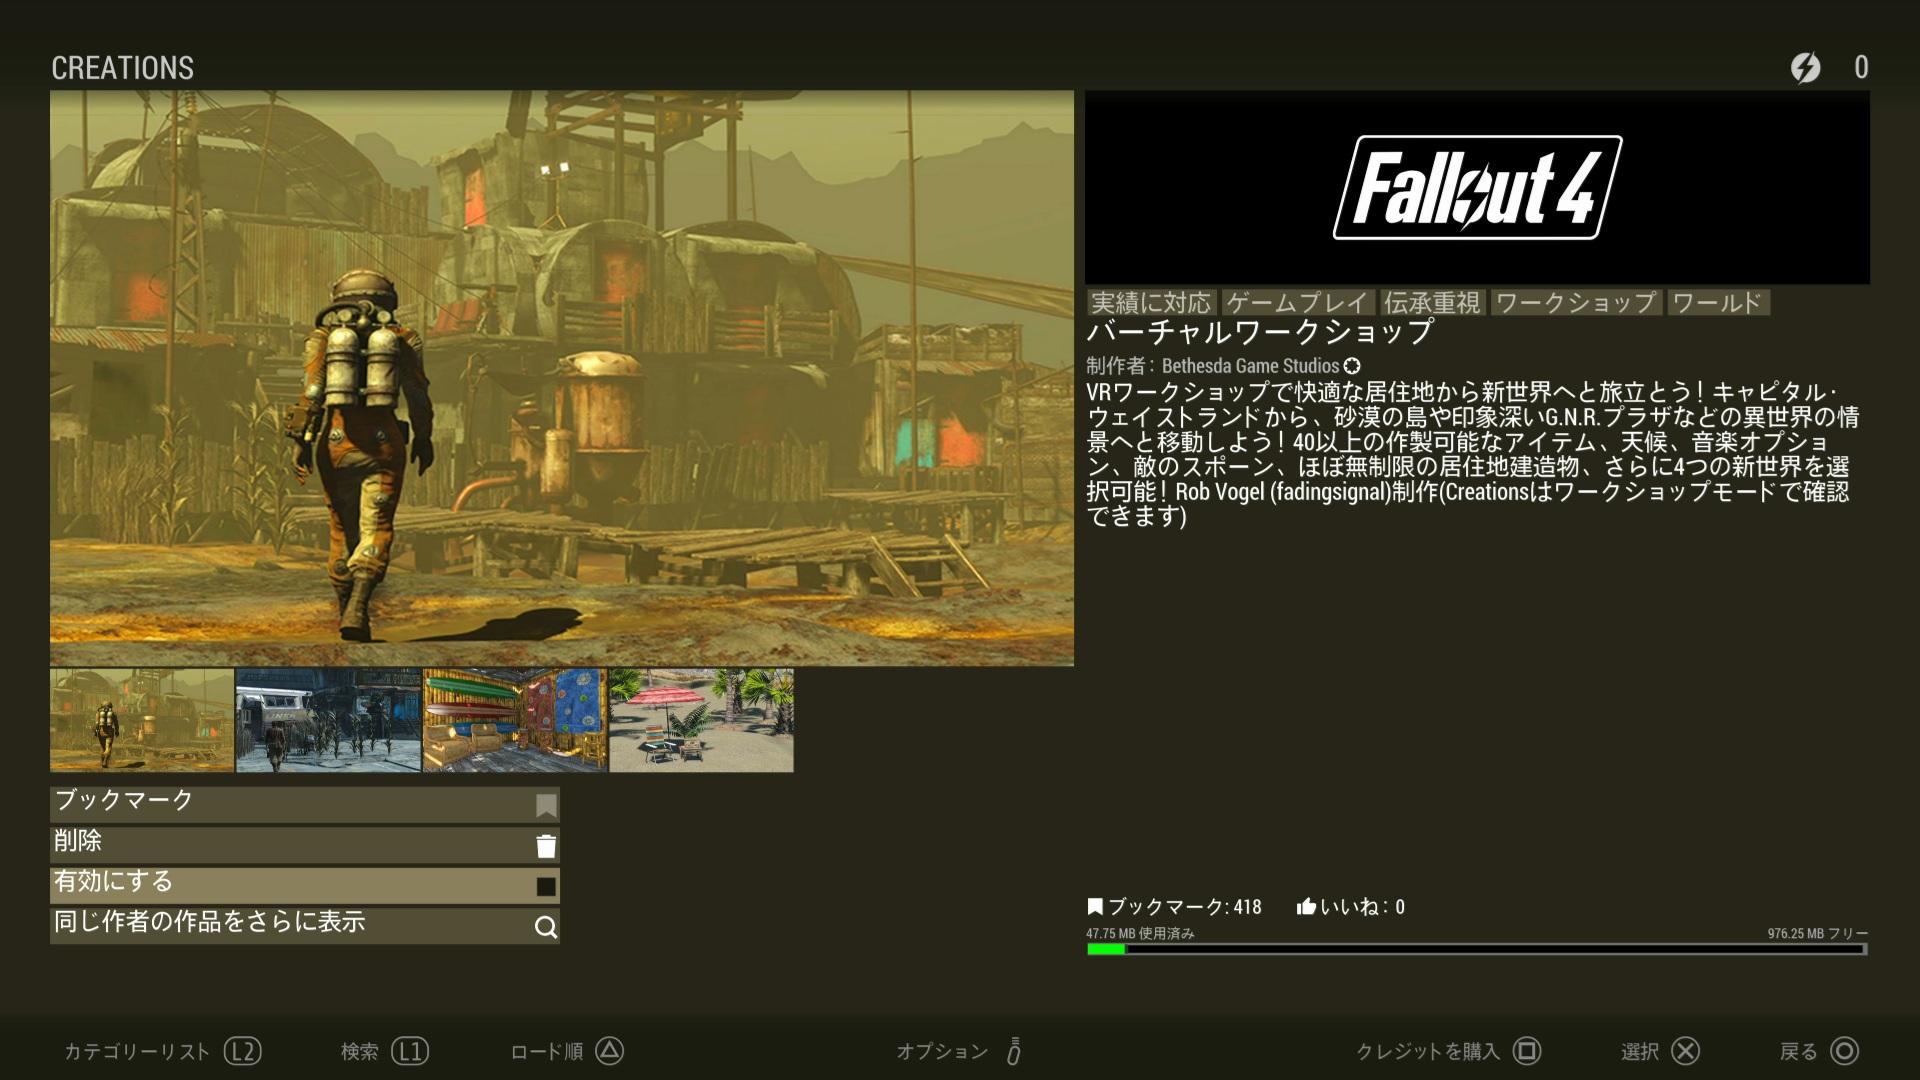Open category list via L2 icon

[243, 1051]
